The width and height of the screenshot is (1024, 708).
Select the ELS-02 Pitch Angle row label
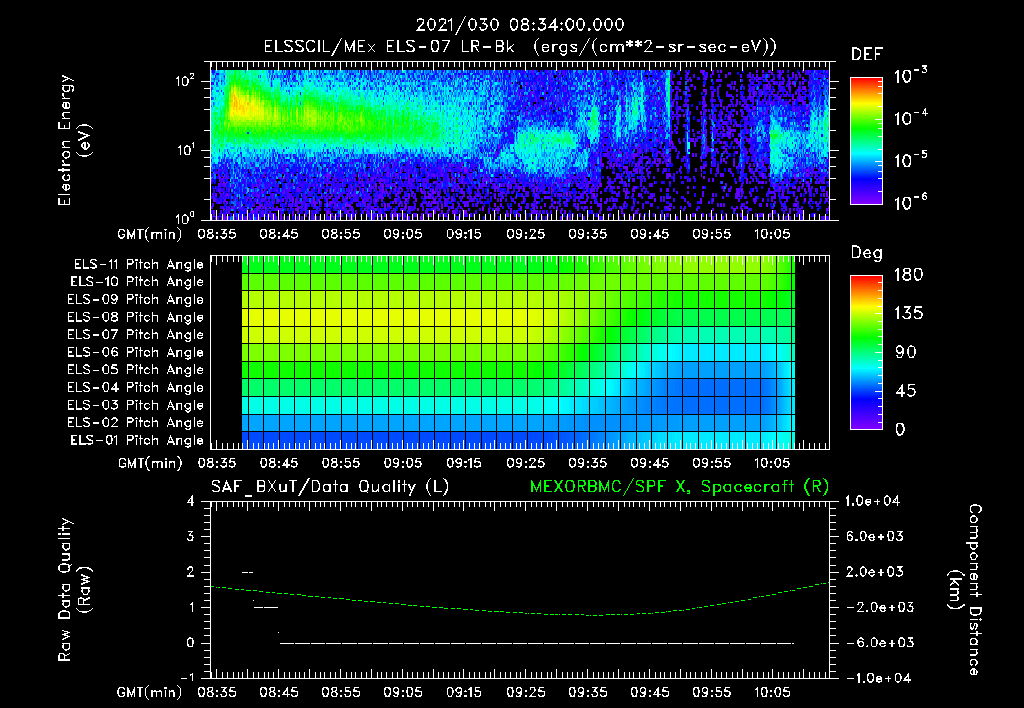tap(135, 423)
